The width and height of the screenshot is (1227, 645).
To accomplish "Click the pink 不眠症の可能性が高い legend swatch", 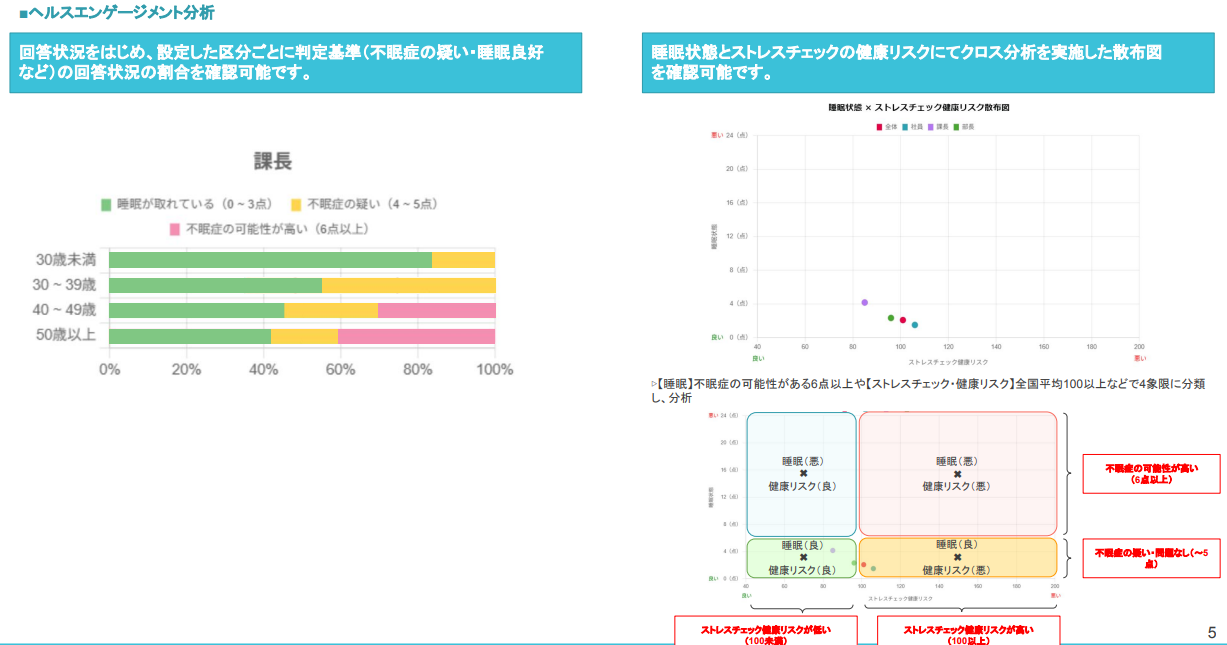I will [175, 229].
